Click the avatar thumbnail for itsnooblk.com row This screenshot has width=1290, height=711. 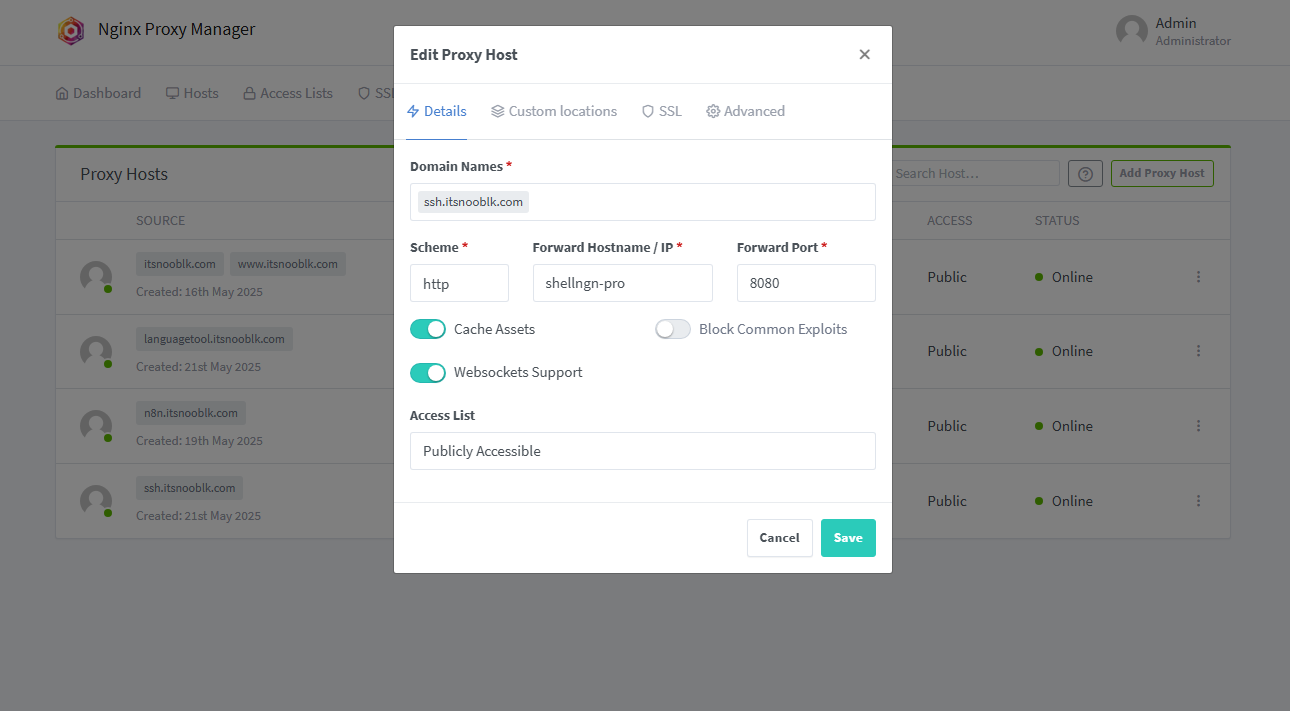point(95,277)
